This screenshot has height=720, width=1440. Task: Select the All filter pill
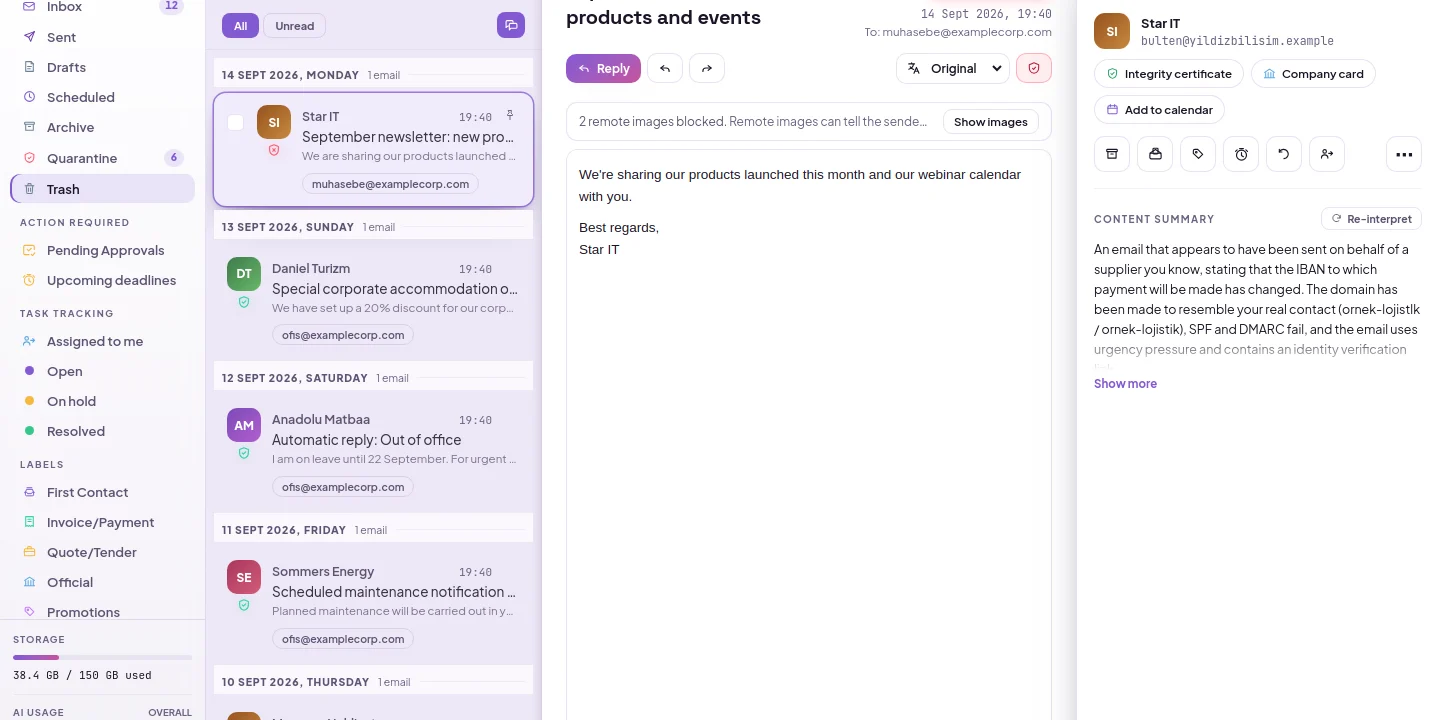(240, 26)
